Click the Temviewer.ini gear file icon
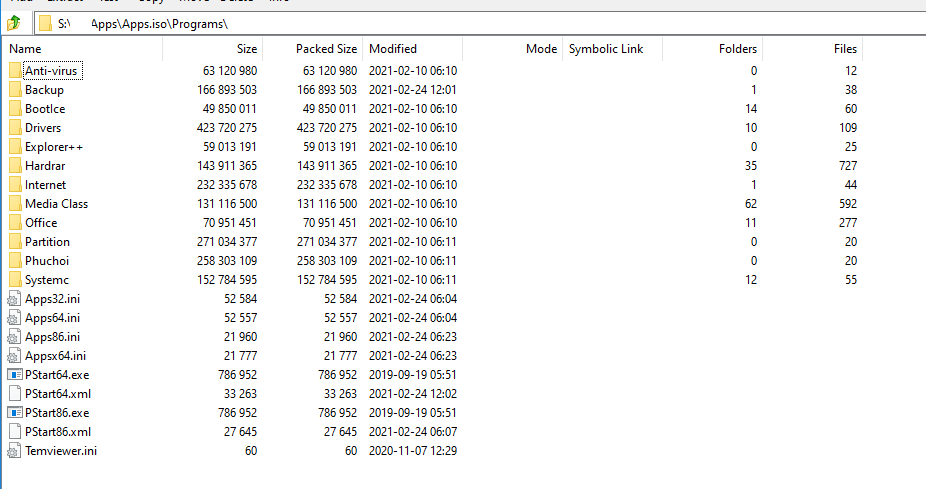The height and width of the screenshot is (489, 926). [14, 451]
